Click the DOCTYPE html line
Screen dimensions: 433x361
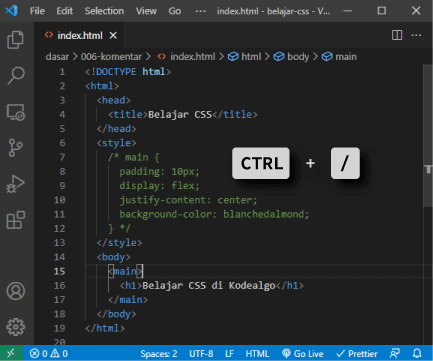point(128,72)
